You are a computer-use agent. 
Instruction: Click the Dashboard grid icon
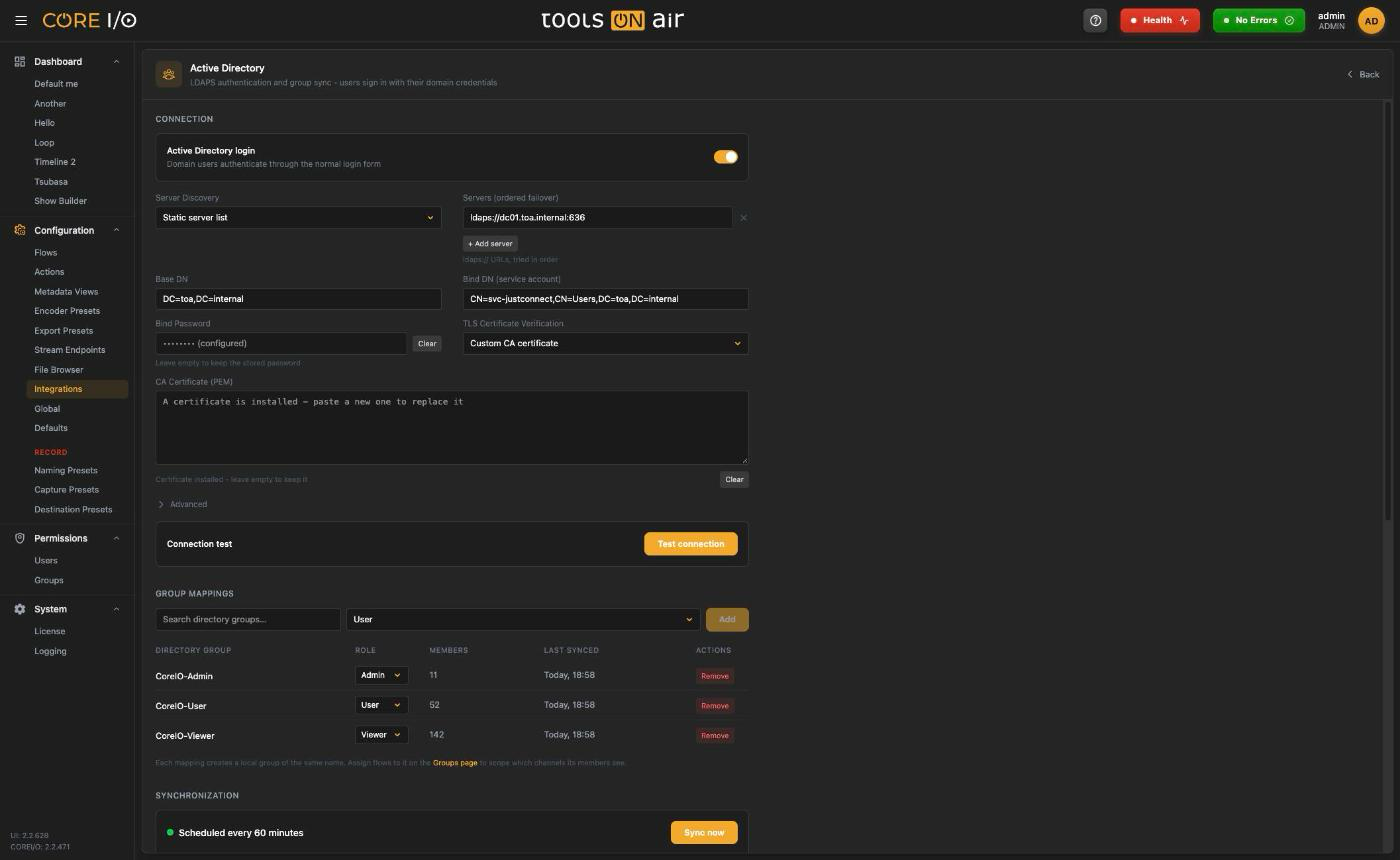click(19, 62)
